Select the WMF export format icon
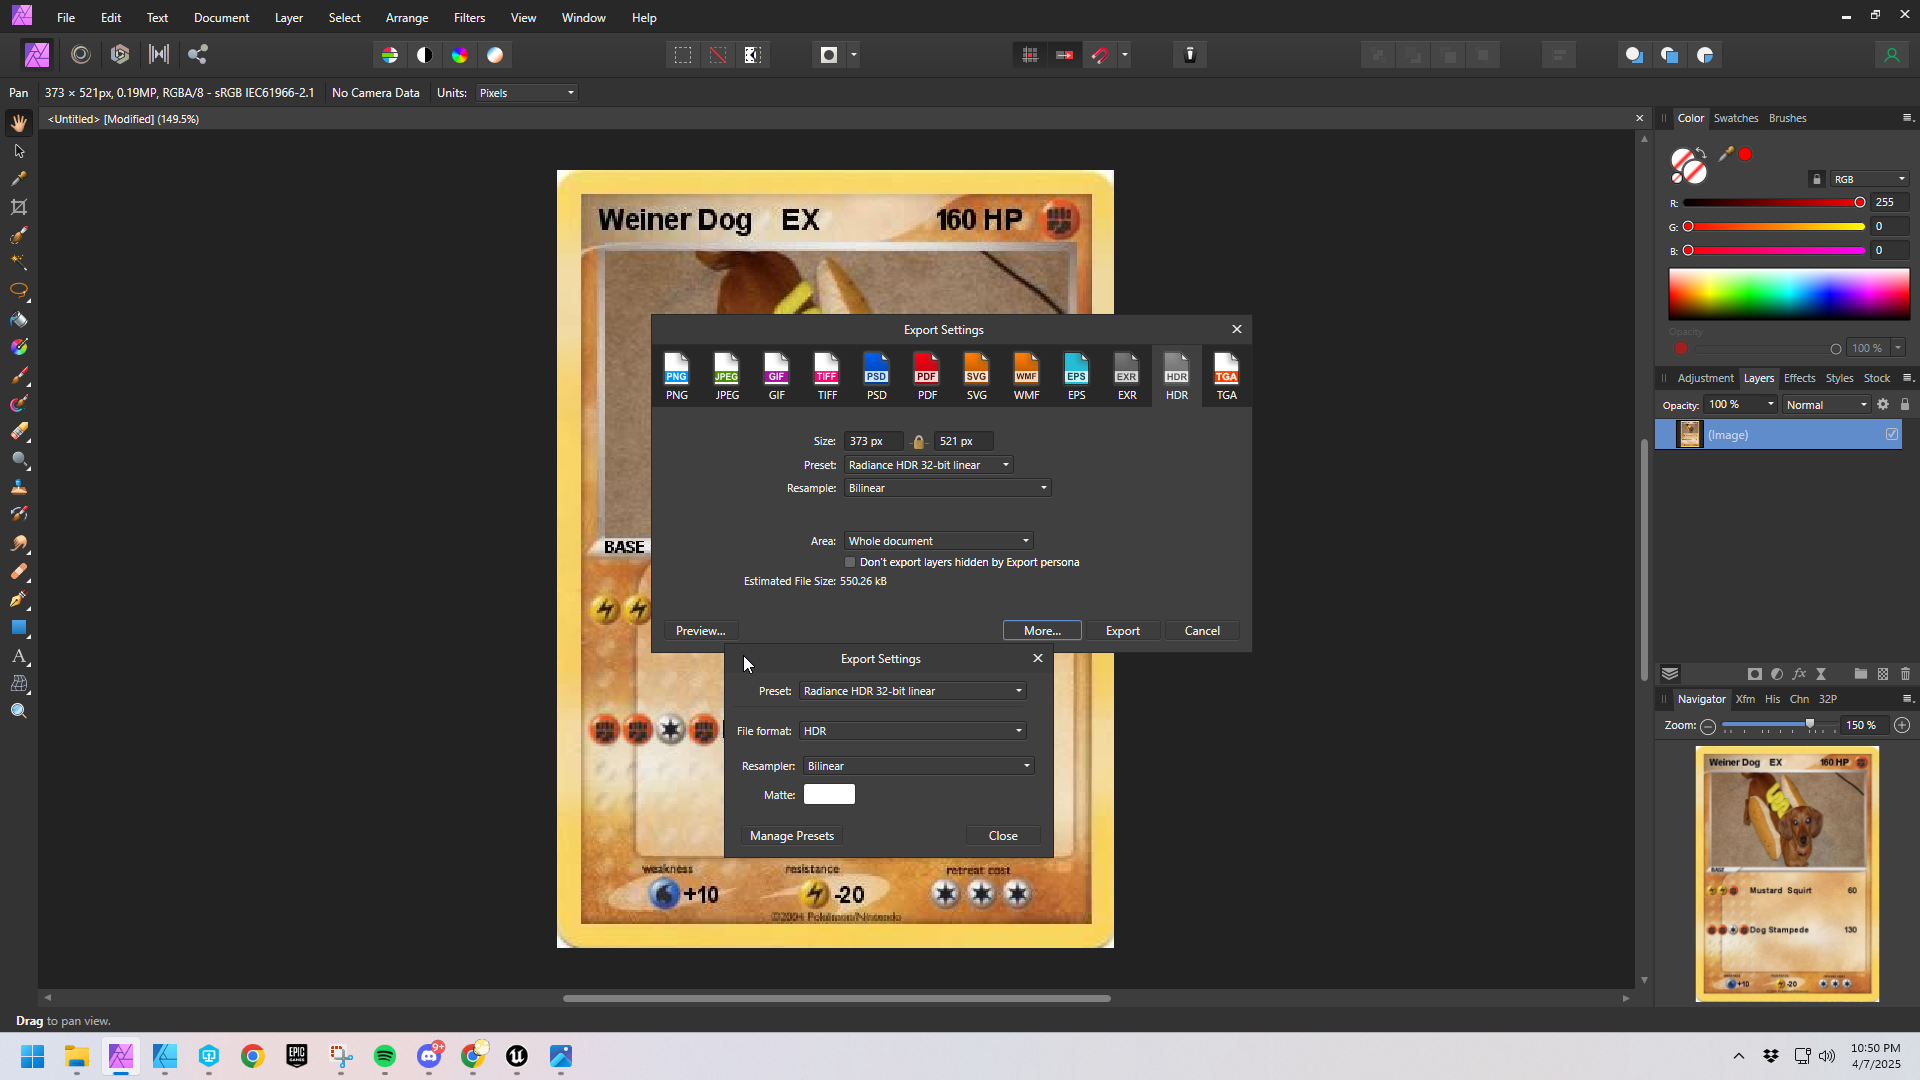 point(1027,376)
